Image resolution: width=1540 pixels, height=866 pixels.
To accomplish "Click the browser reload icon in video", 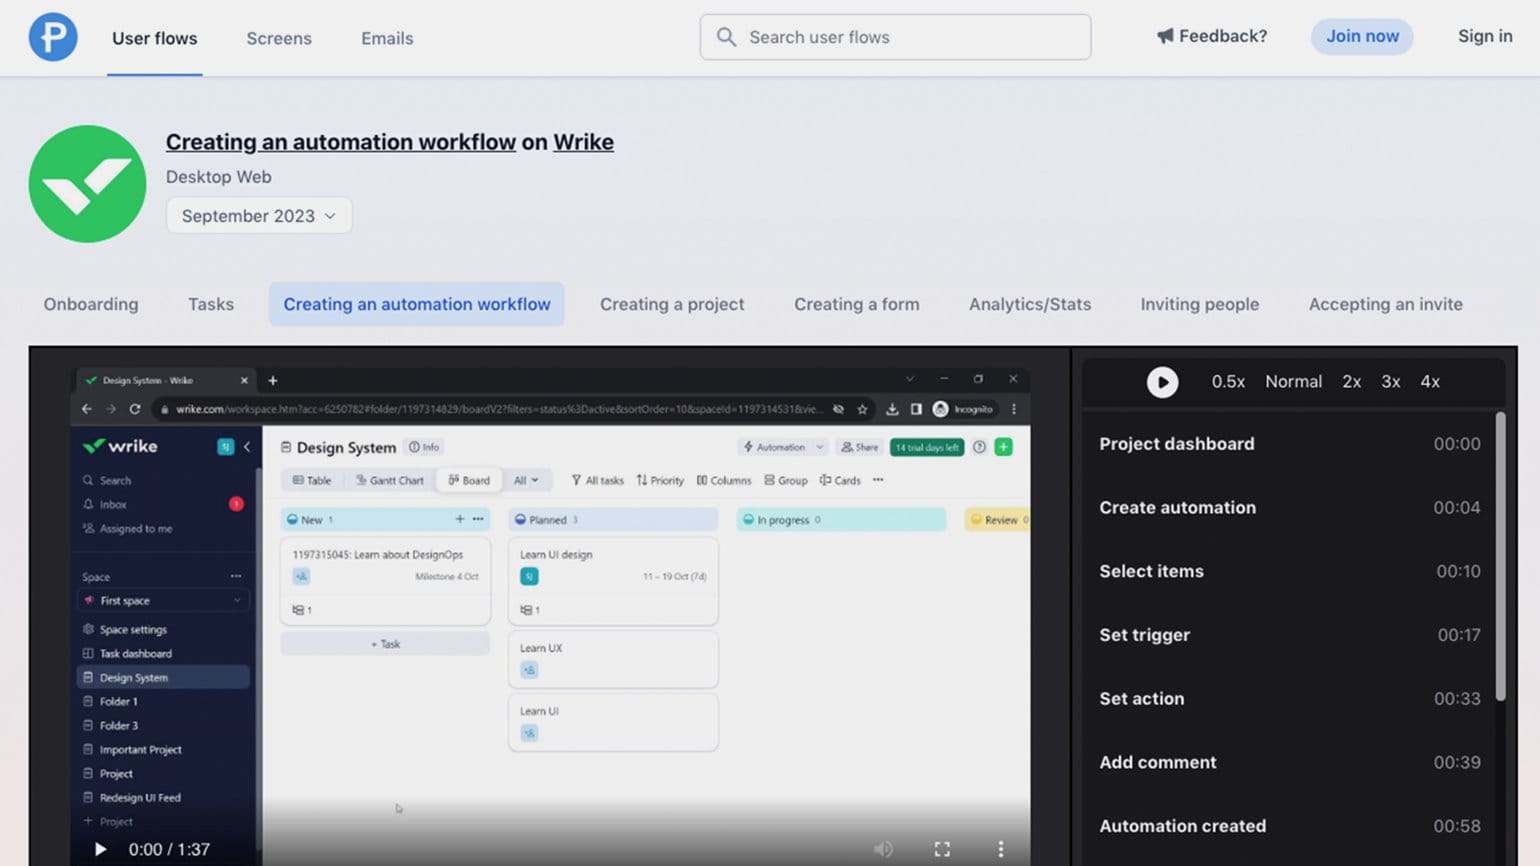I will (135, 409).
